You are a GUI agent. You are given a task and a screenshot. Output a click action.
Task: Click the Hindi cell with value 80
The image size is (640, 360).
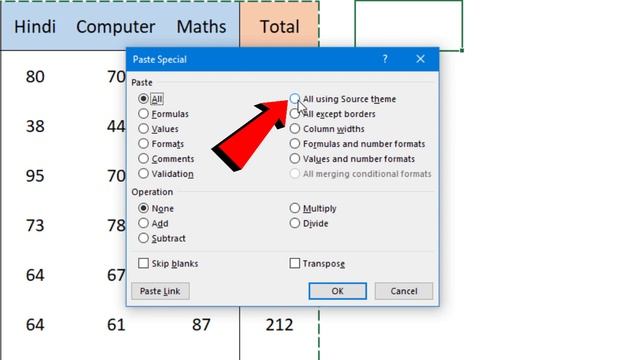pyautogui.click(x=35, y=77)
